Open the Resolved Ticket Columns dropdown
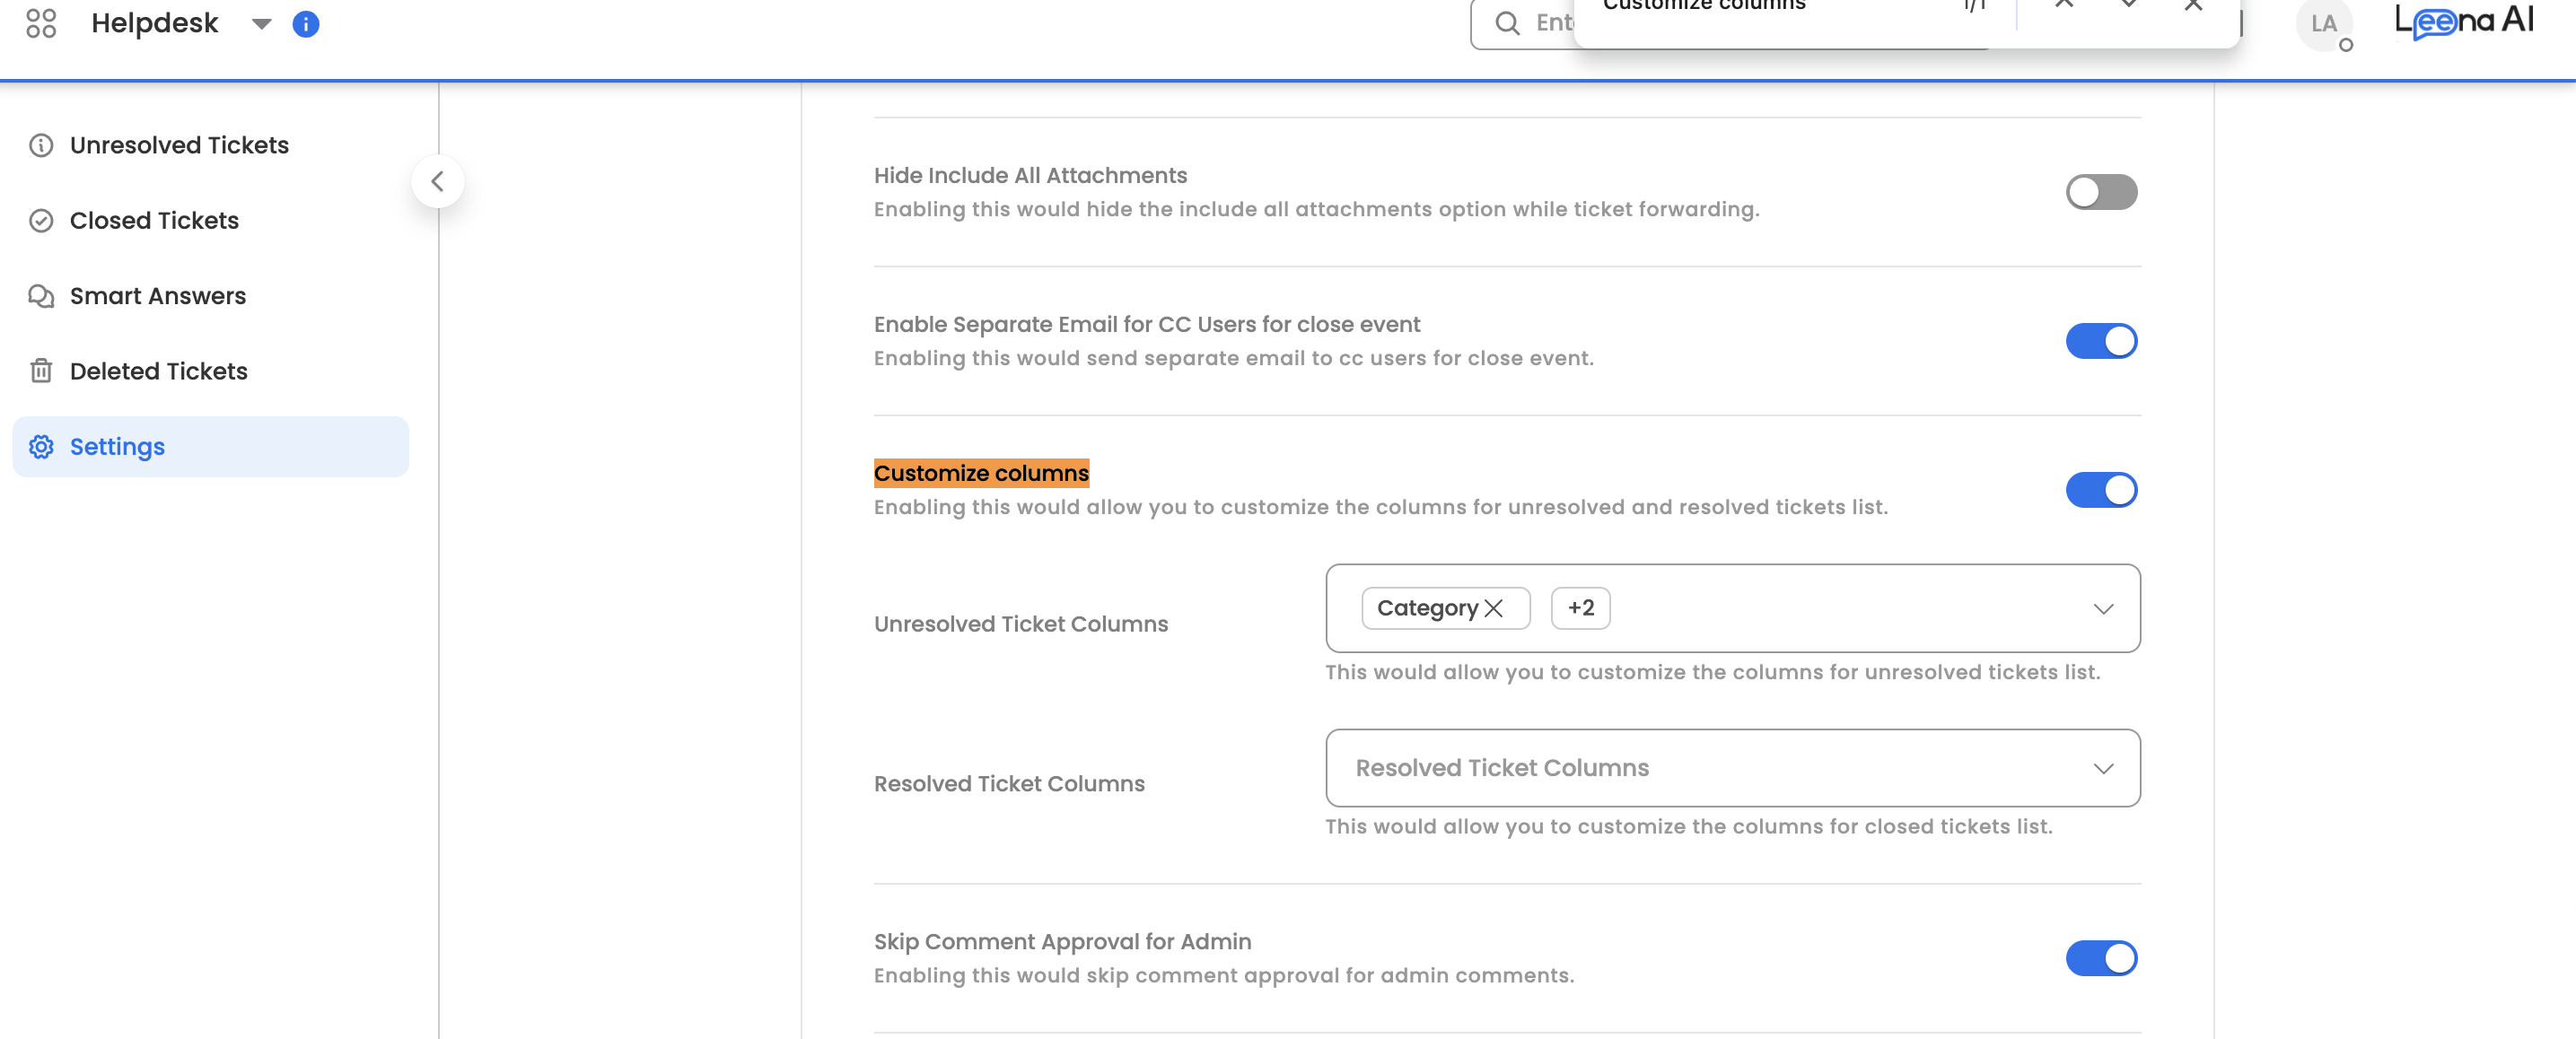Viewport: 2576px width, 1039px height. [x=1731, y=768]
